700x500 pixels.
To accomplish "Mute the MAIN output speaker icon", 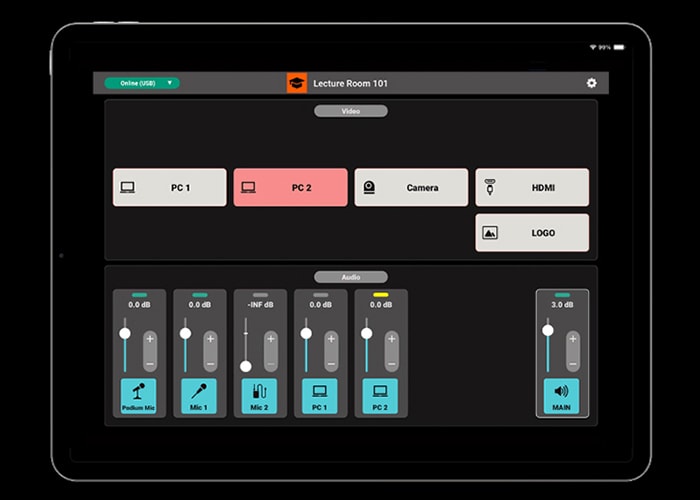I will pyautogui.click(x=562, y=395).
